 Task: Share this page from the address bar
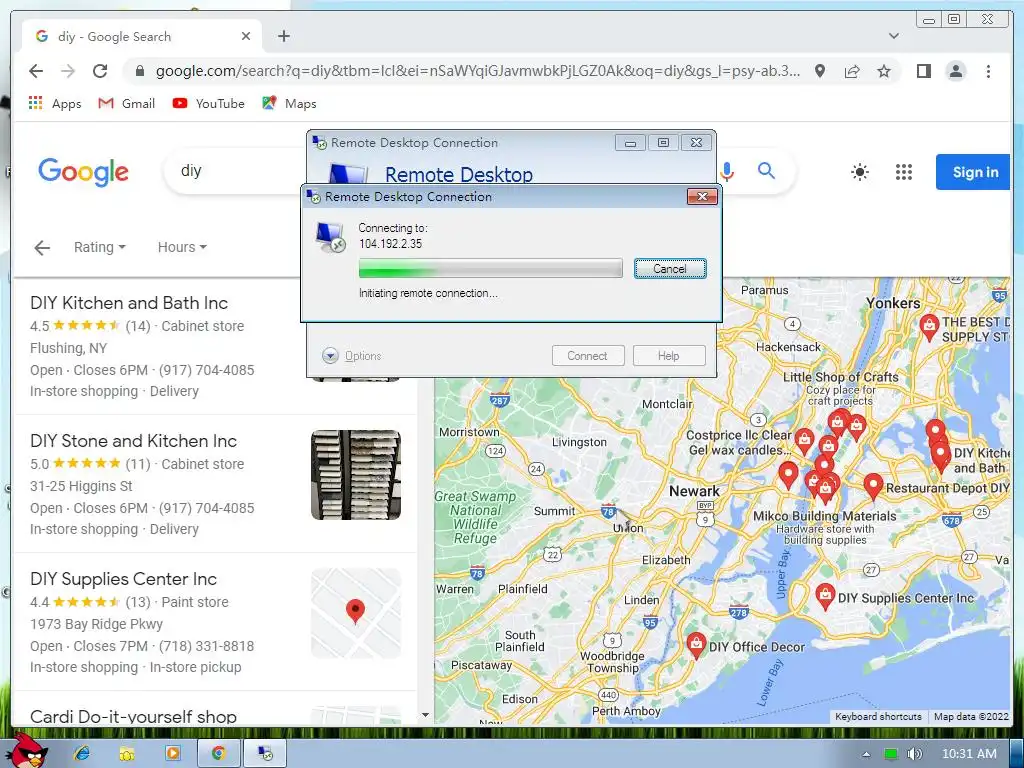852,71
